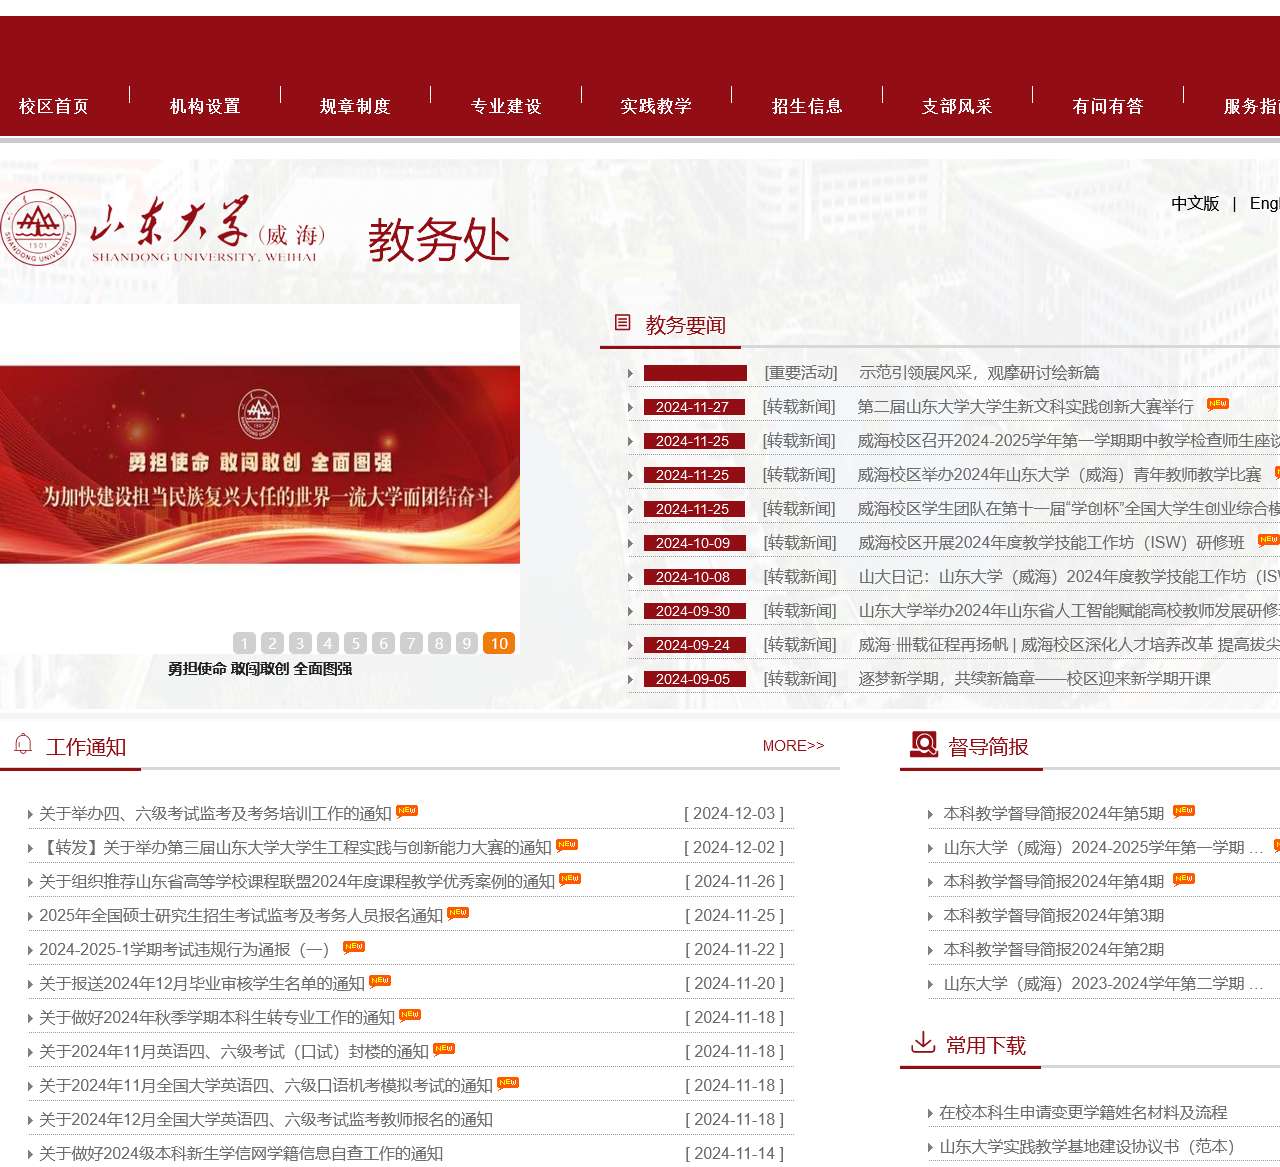Go to carousel slide 7
The width and height of the screenshot is (1280, 1167).
411,643
